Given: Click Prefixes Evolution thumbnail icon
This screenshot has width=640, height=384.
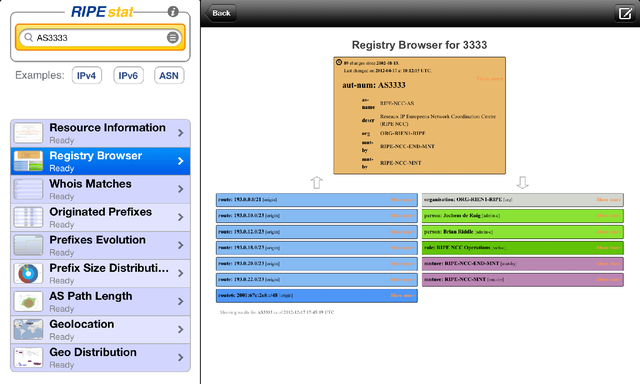Looking at the screenshot, I should 28,245.
